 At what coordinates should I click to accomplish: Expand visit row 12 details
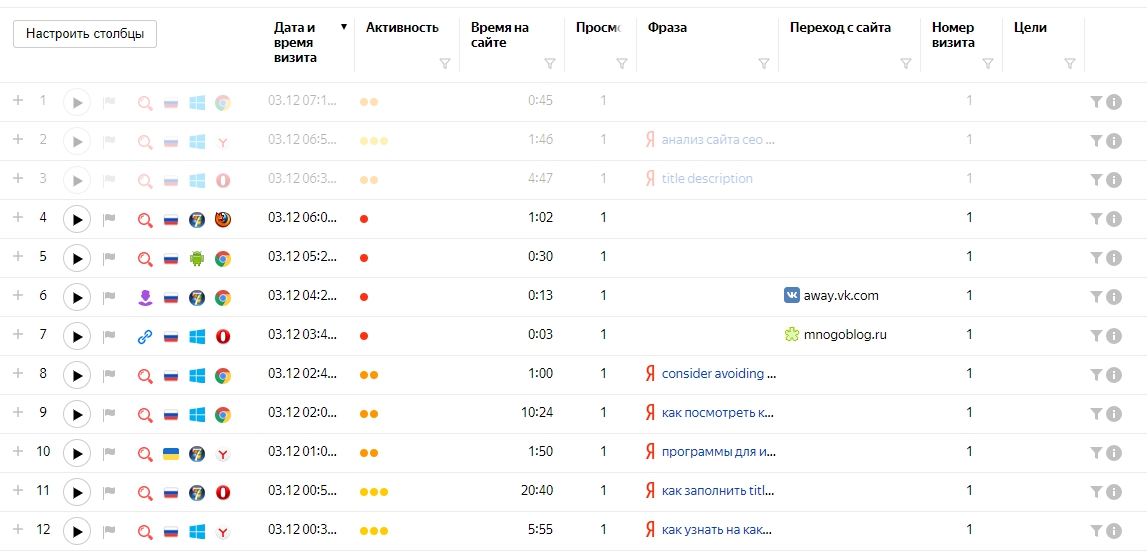18,530
